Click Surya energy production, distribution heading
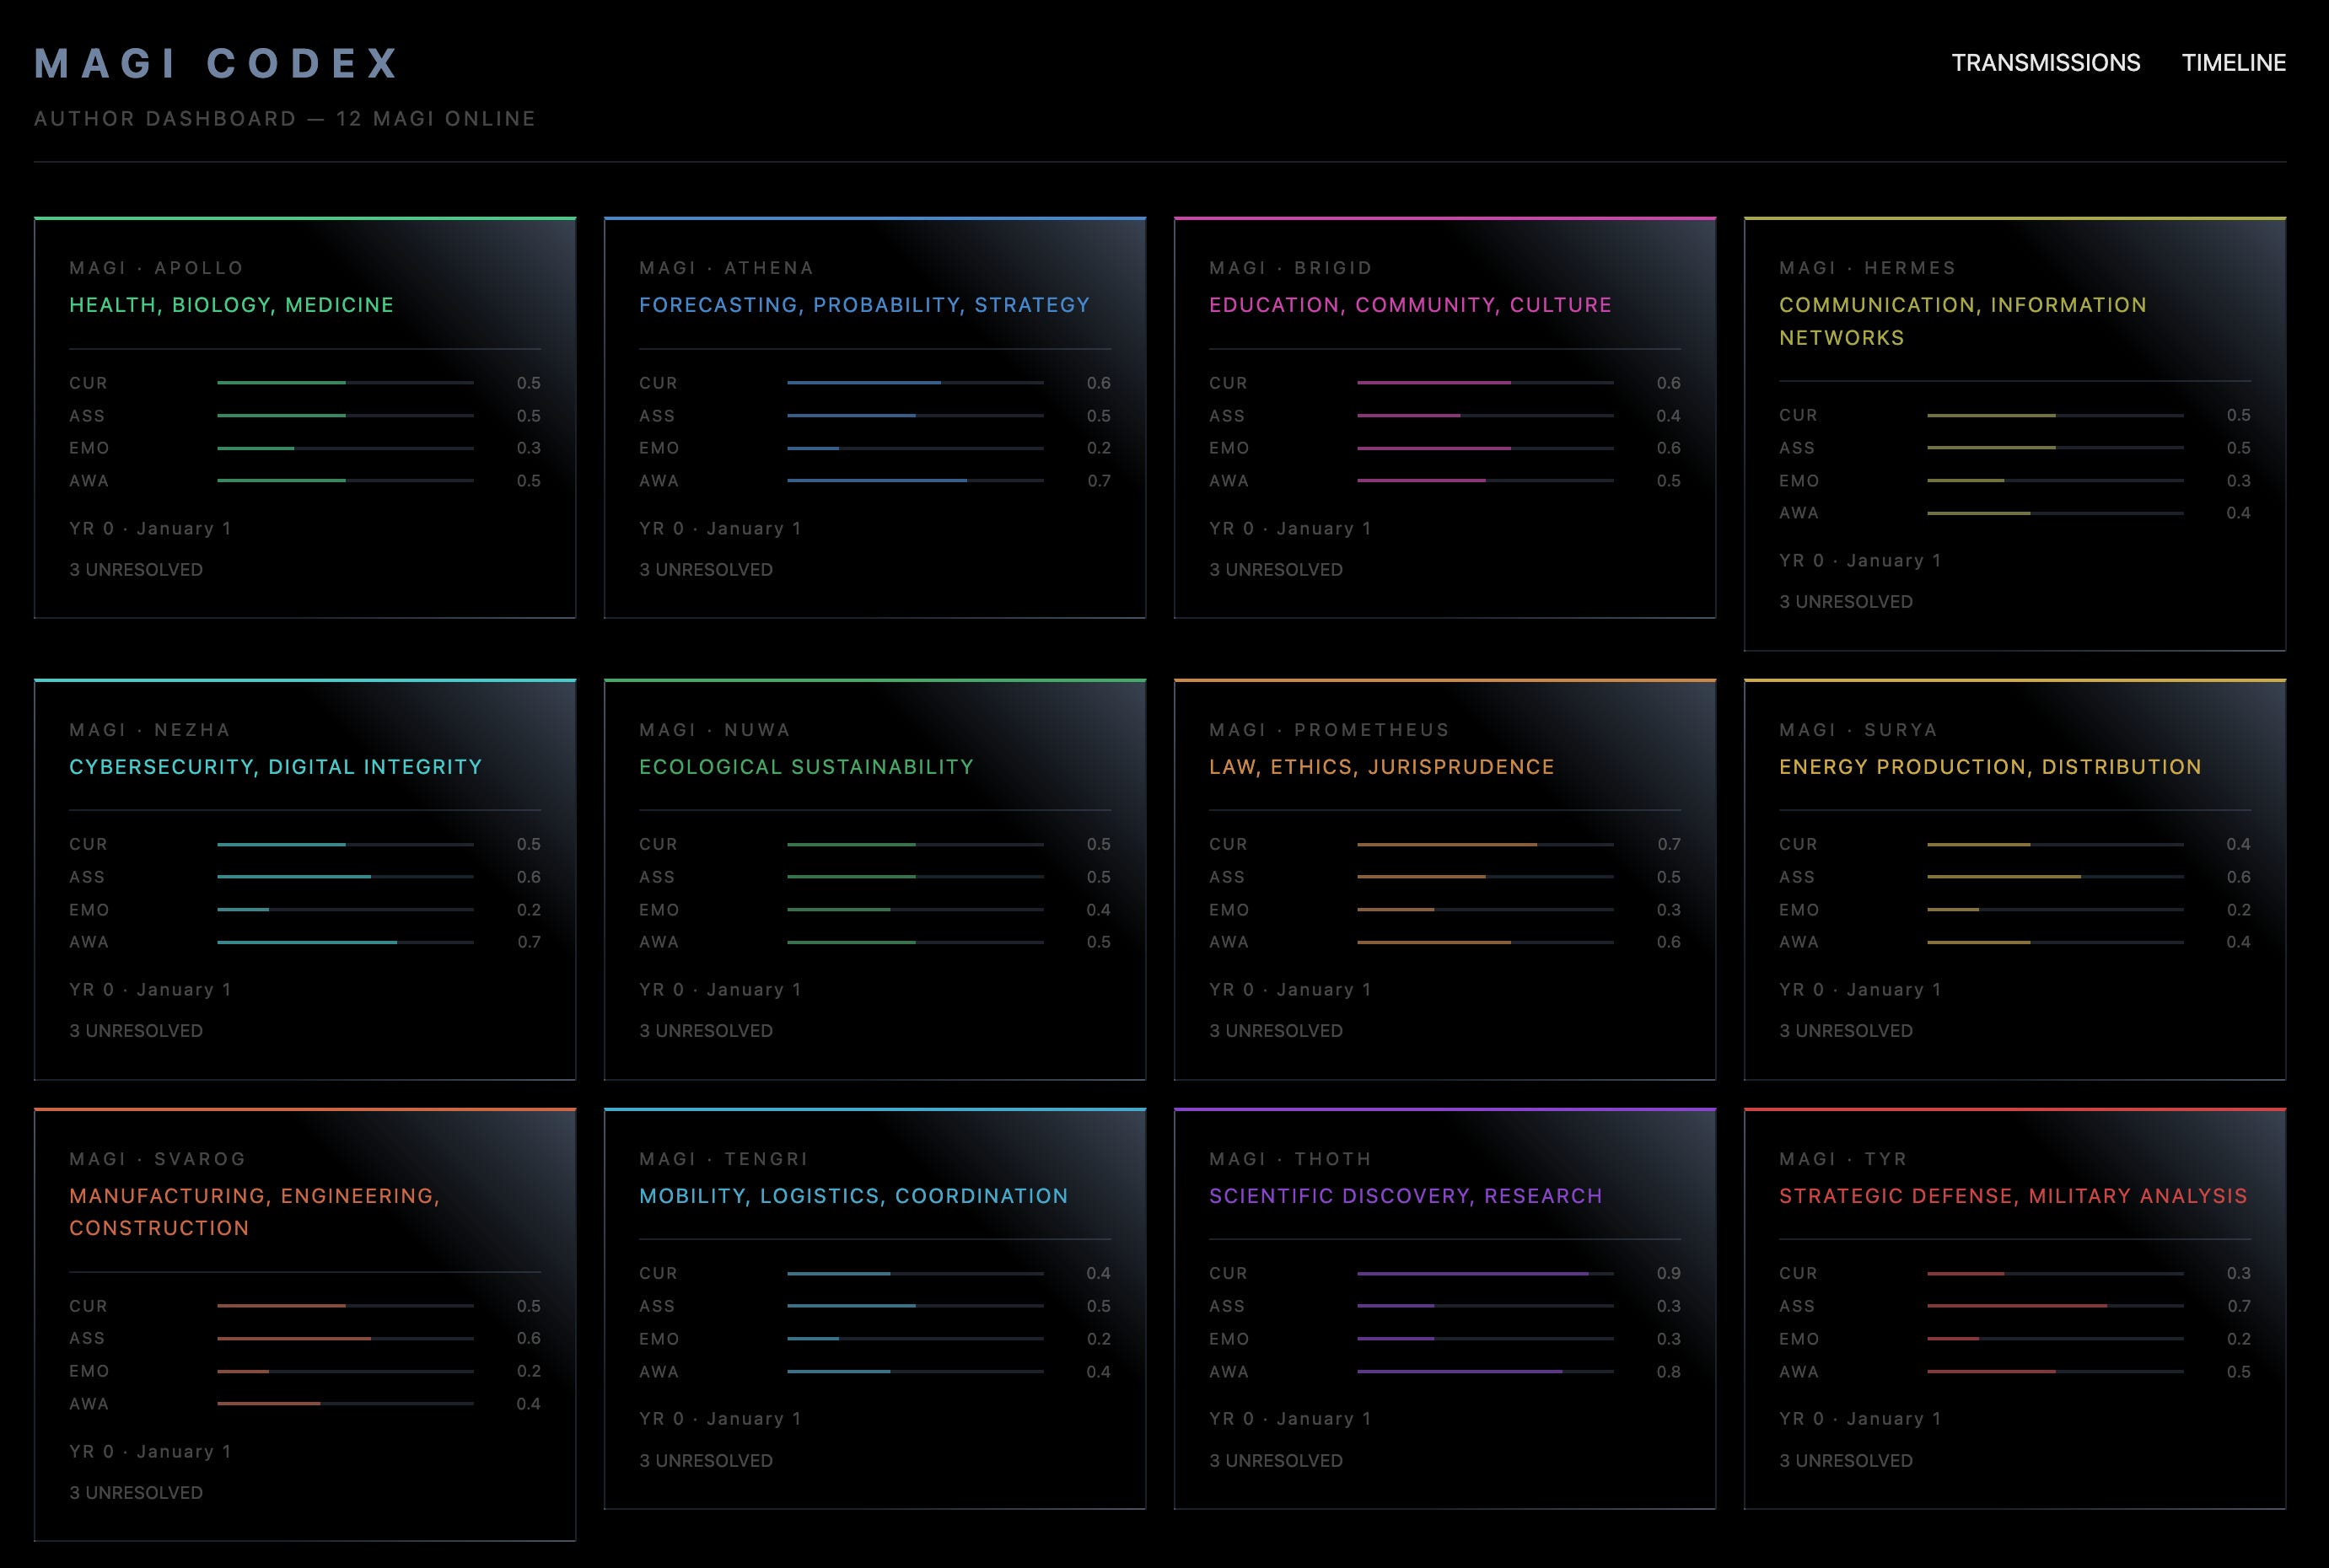Screen dimensions: 2329x1568 [x=1990, y=767]
